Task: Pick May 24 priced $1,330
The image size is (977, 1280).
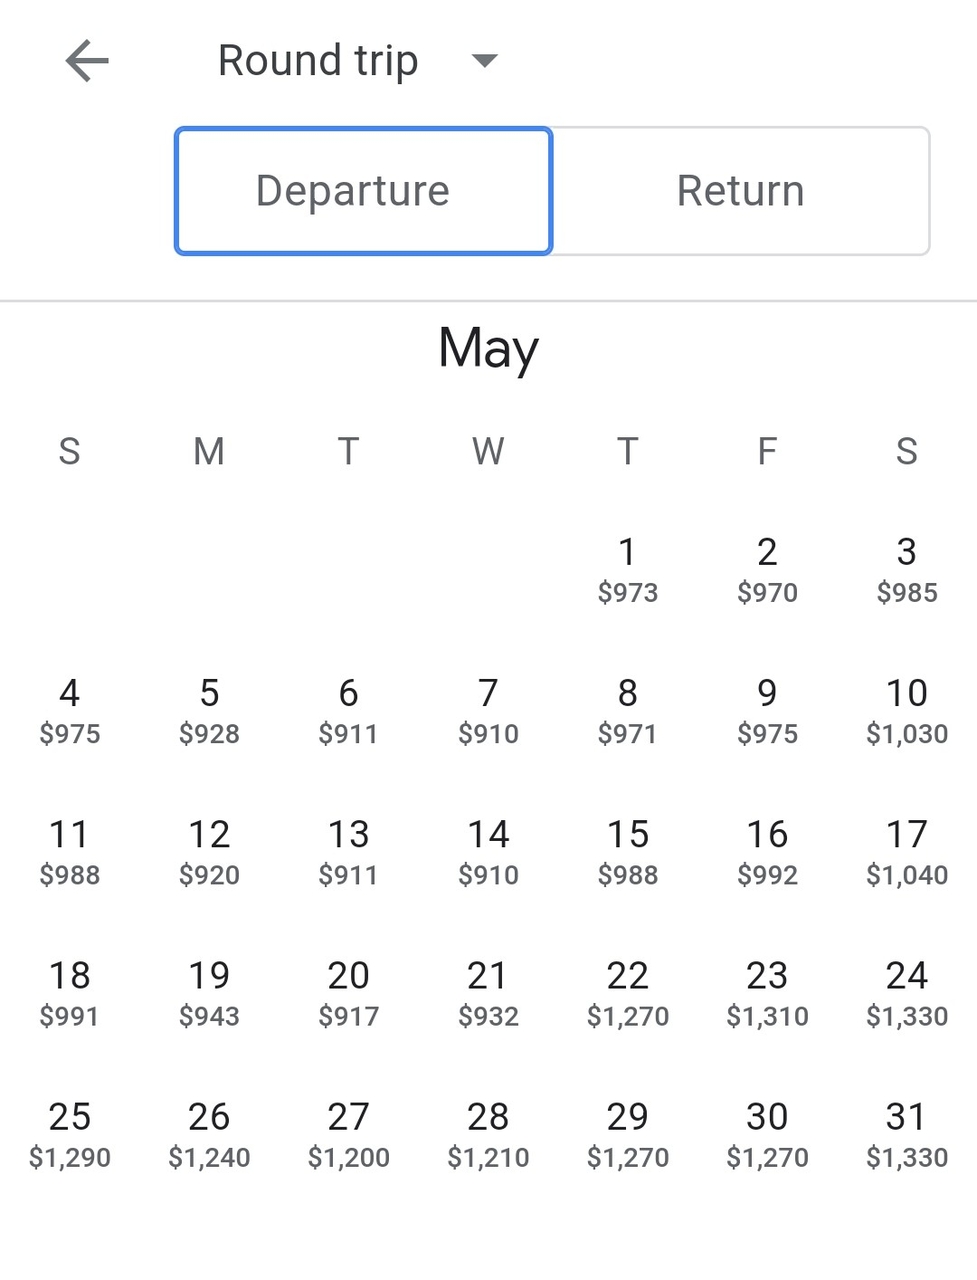Action: (907, 993)
